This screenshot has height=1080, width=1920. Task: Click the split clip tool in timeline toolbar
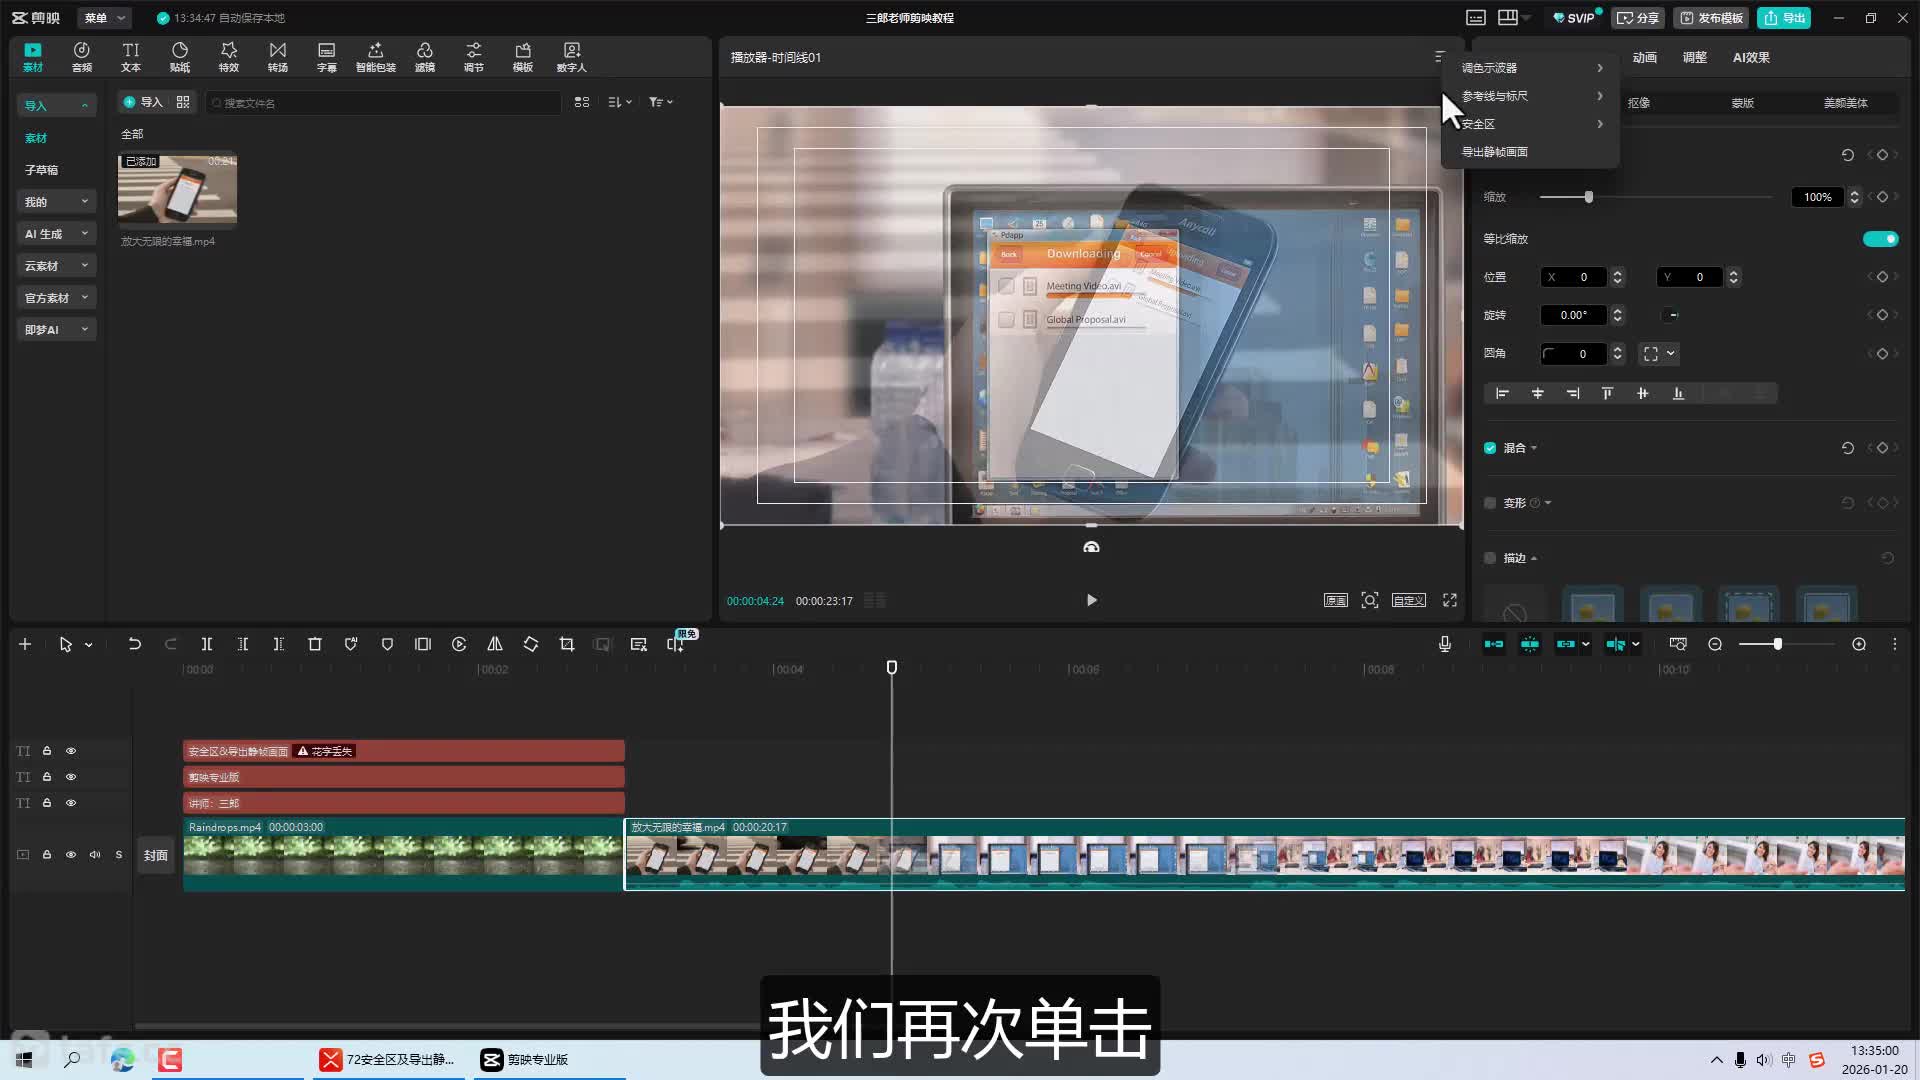207,645
